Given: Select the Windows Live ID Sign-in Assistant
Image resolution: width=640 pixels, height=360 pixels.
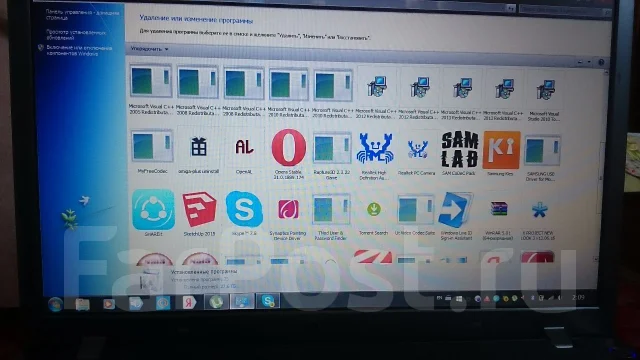Looking at the screenshot, I should [456, 210].
